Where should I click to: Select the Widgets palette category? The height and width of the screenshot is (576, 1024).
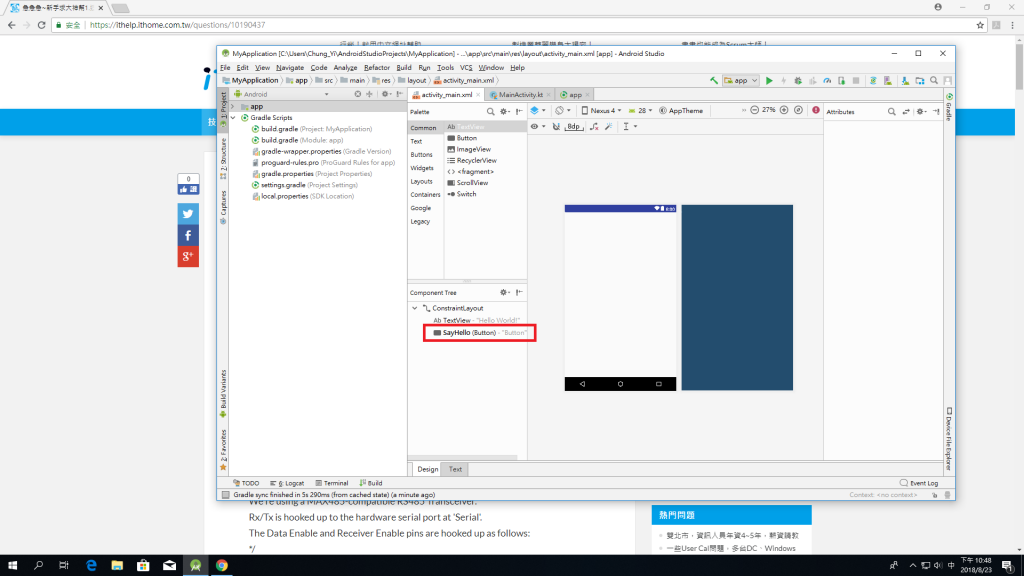422,168
